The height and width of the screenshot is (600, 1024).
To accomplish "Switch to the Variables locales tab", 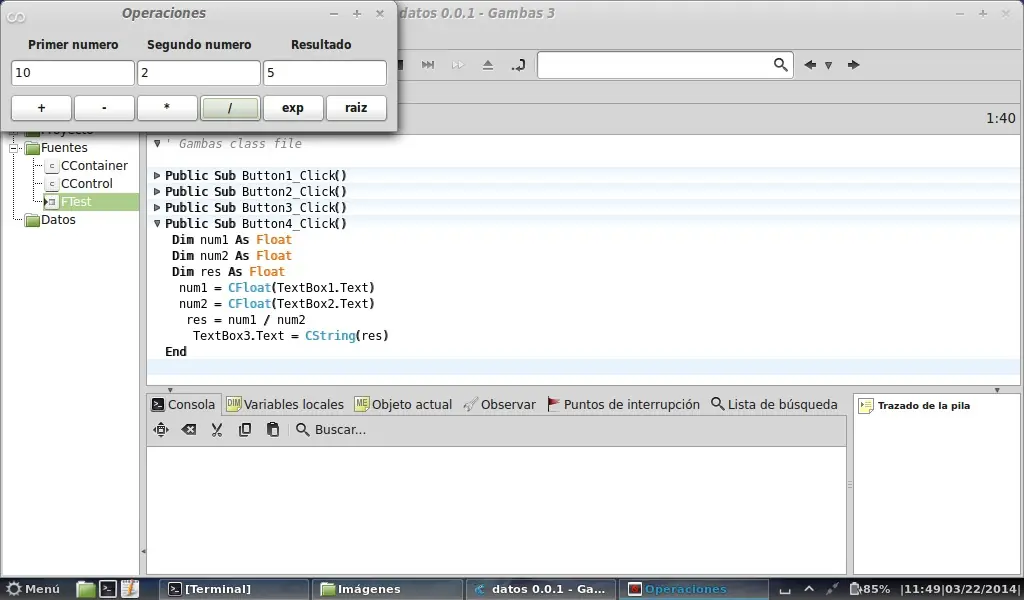I will (x=285, y=405).
